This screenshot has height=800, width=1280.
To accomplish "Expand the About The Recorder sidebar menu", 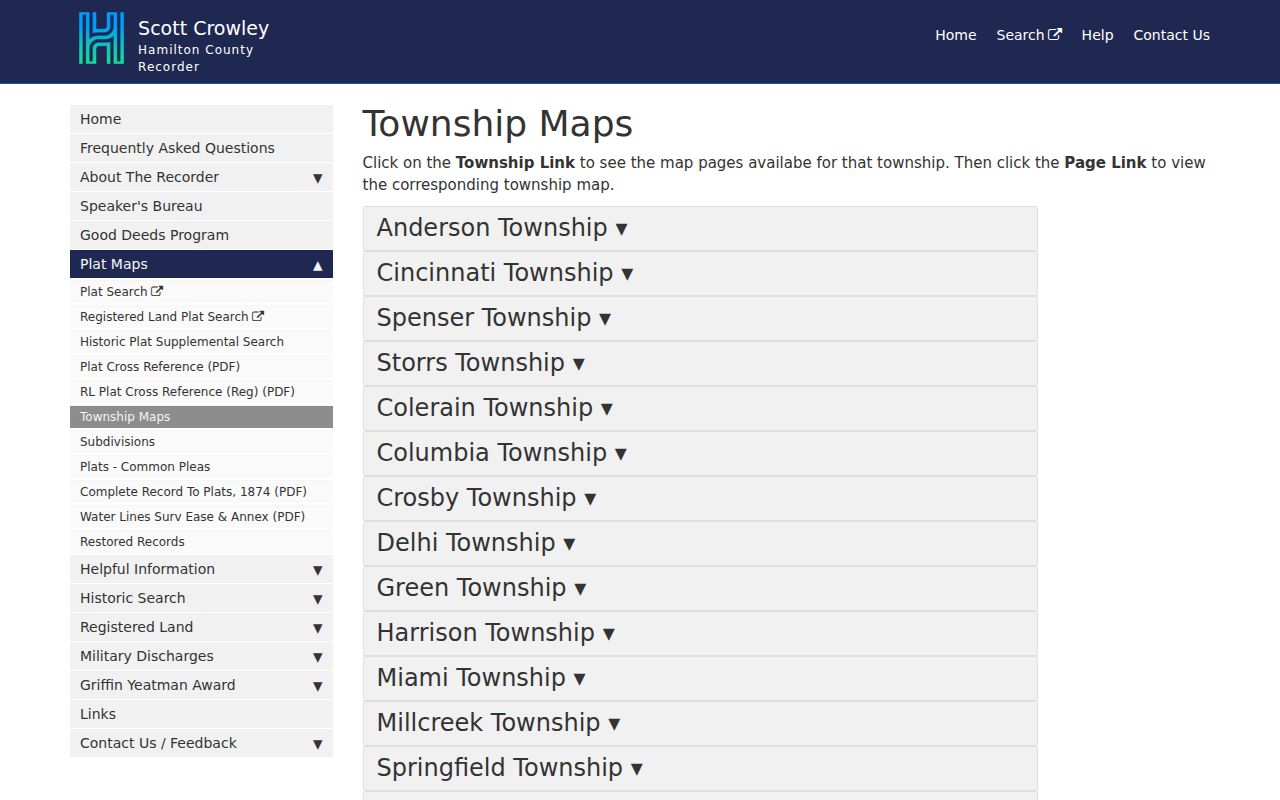I will [201, 177].
